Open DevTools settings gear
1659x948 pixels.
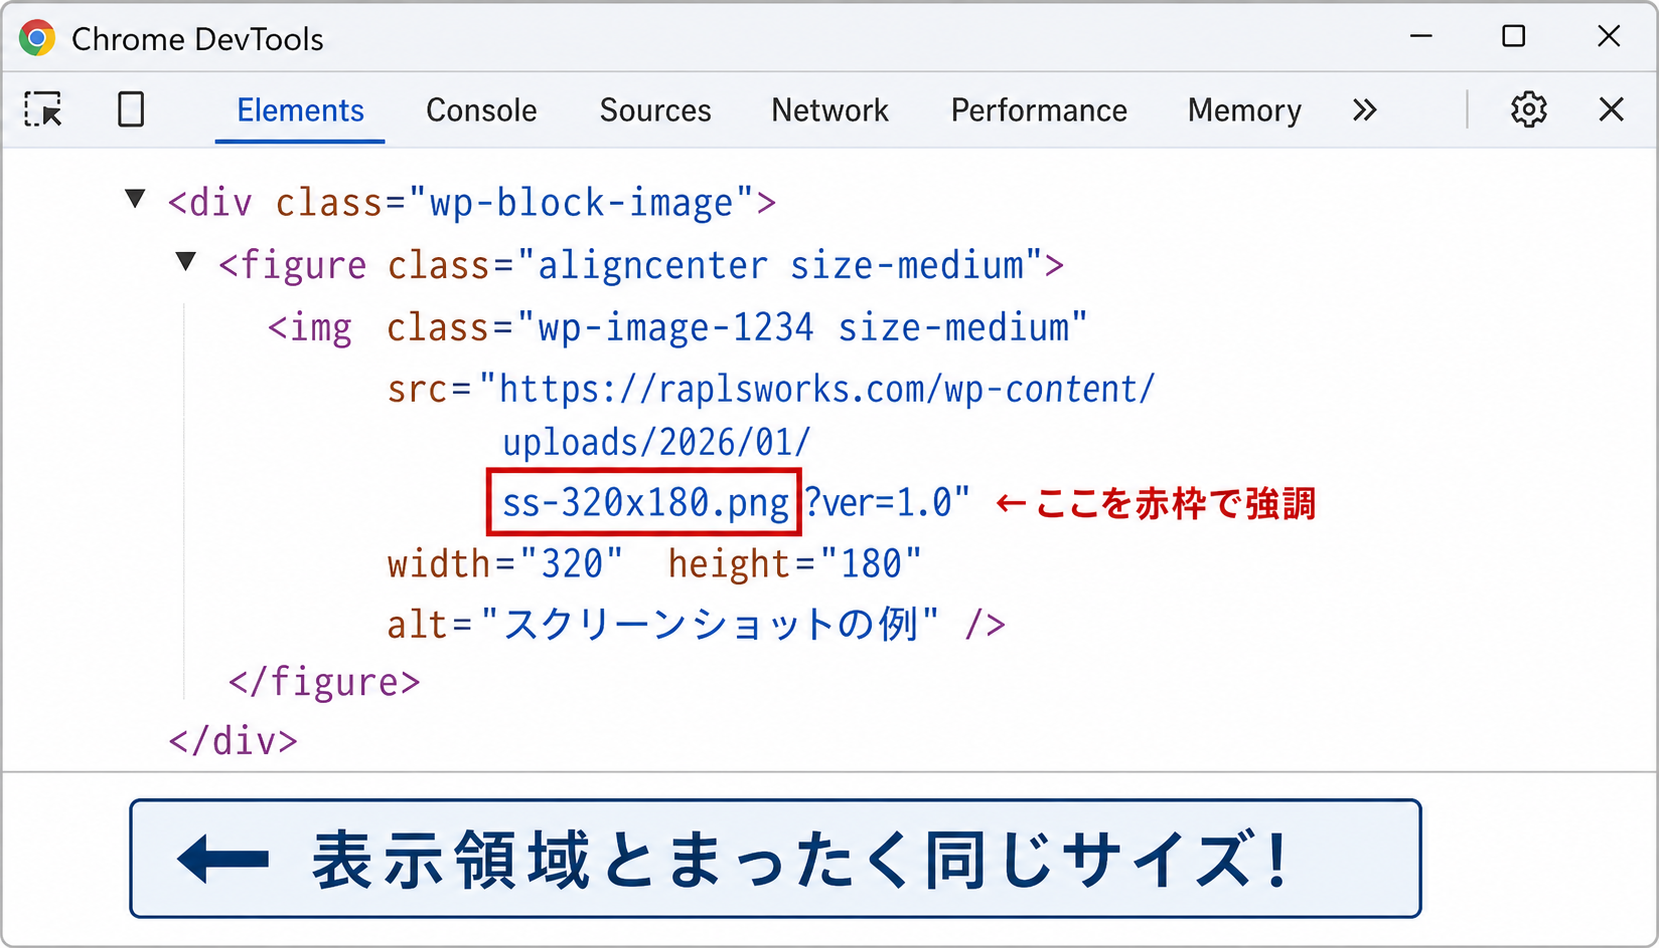point(1528,109)
